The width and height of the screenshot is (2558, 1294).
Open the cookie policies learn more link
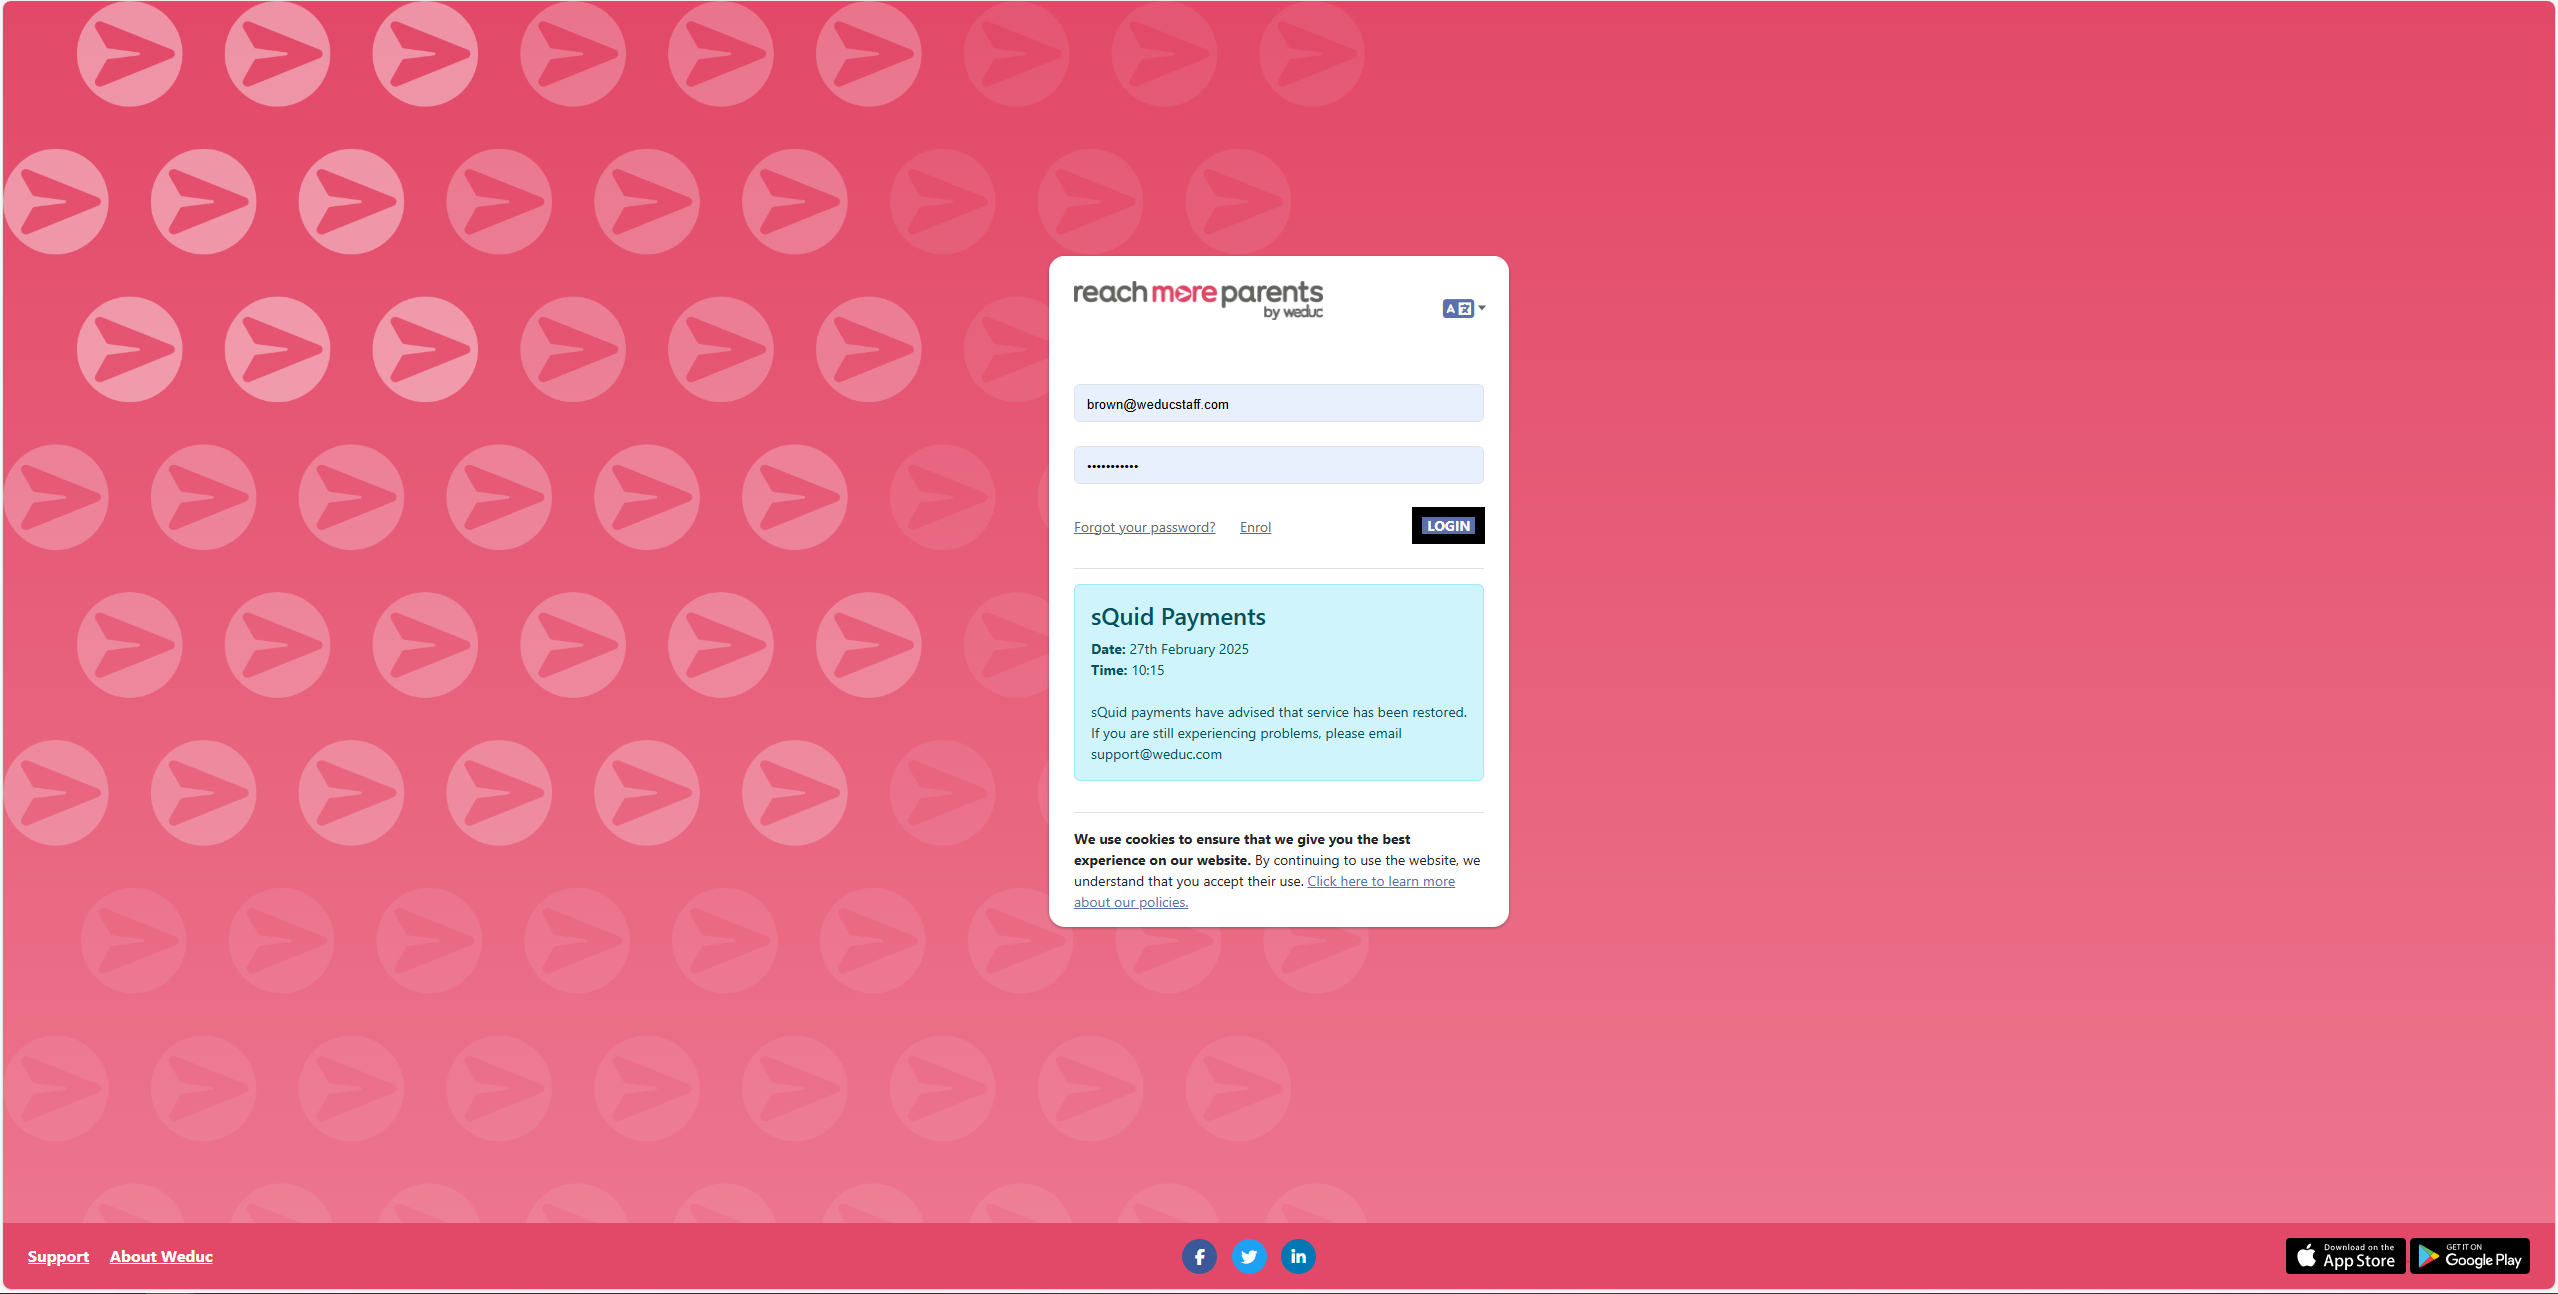1380,881
